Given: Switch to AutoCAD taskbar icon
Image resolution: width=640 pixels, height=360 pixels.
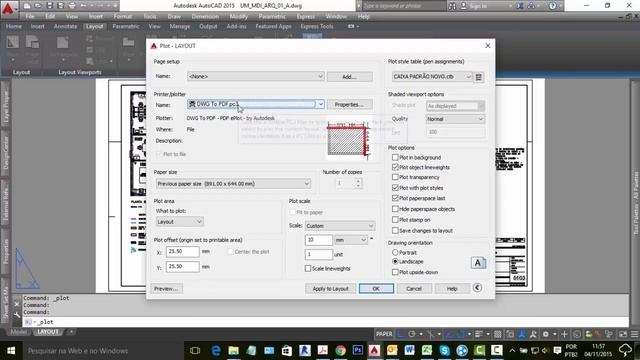Looking at the screenshot, I should point(374,351).
